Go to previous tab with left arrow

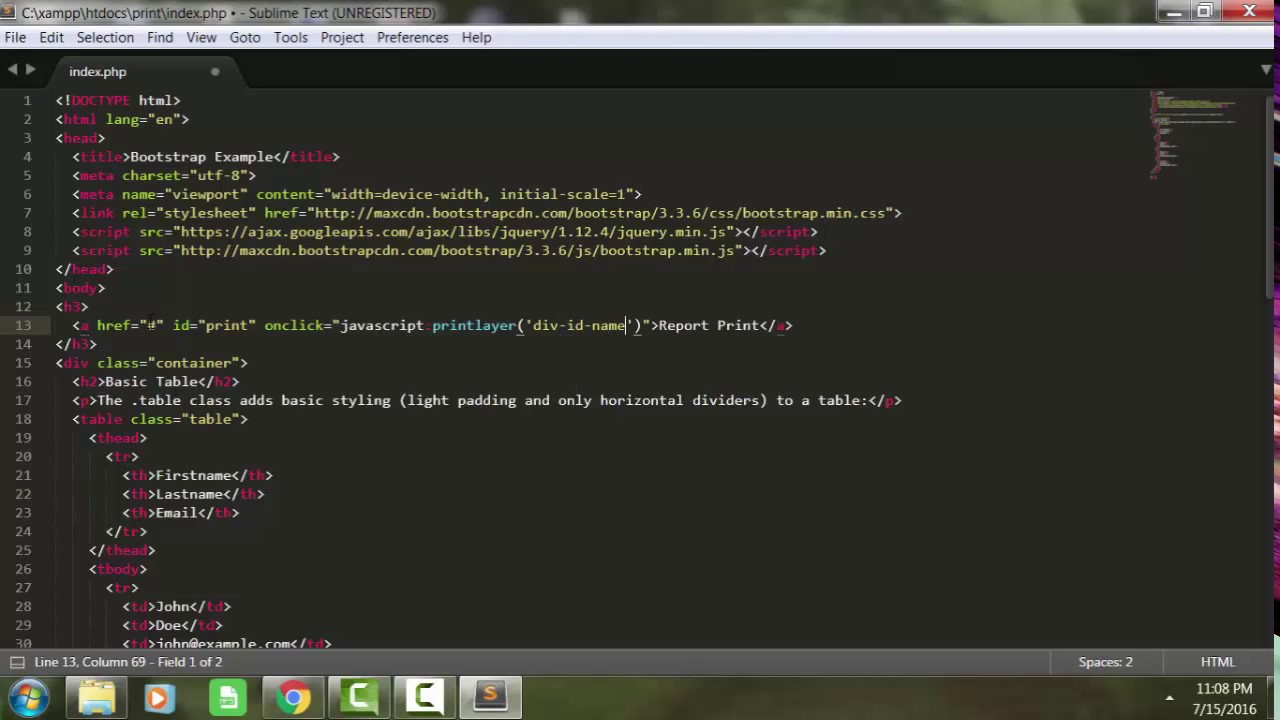point(12,69)
